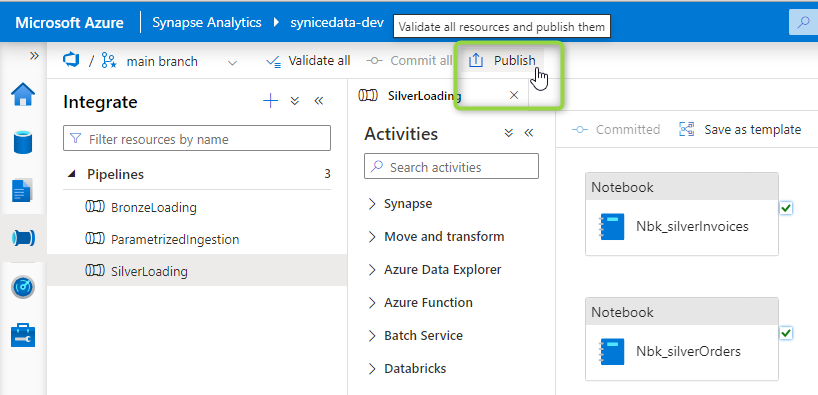Image resolution: width=818 pixels, height=395 pixels.
Task: Click the Microsoft Azure logo text
Action: (x=69, y=23)
